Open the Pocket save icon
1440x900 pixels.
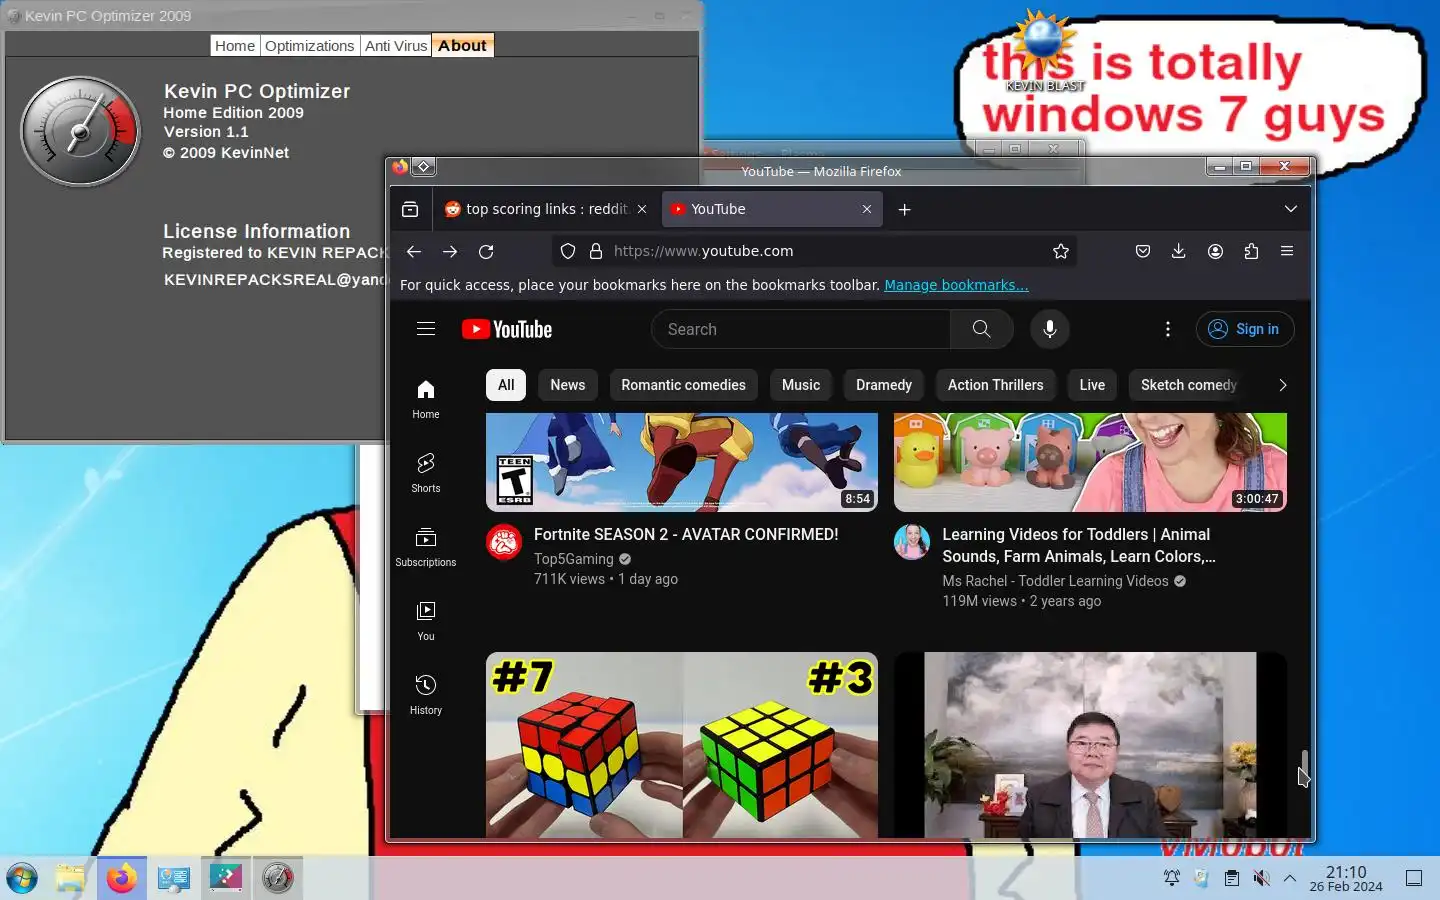click(x=1143, y=252)
